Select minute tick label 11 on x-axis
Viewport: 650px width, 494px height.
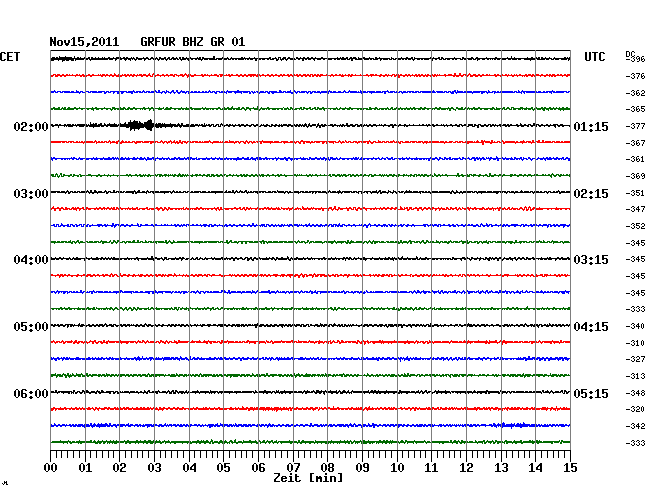coord(431,468)
